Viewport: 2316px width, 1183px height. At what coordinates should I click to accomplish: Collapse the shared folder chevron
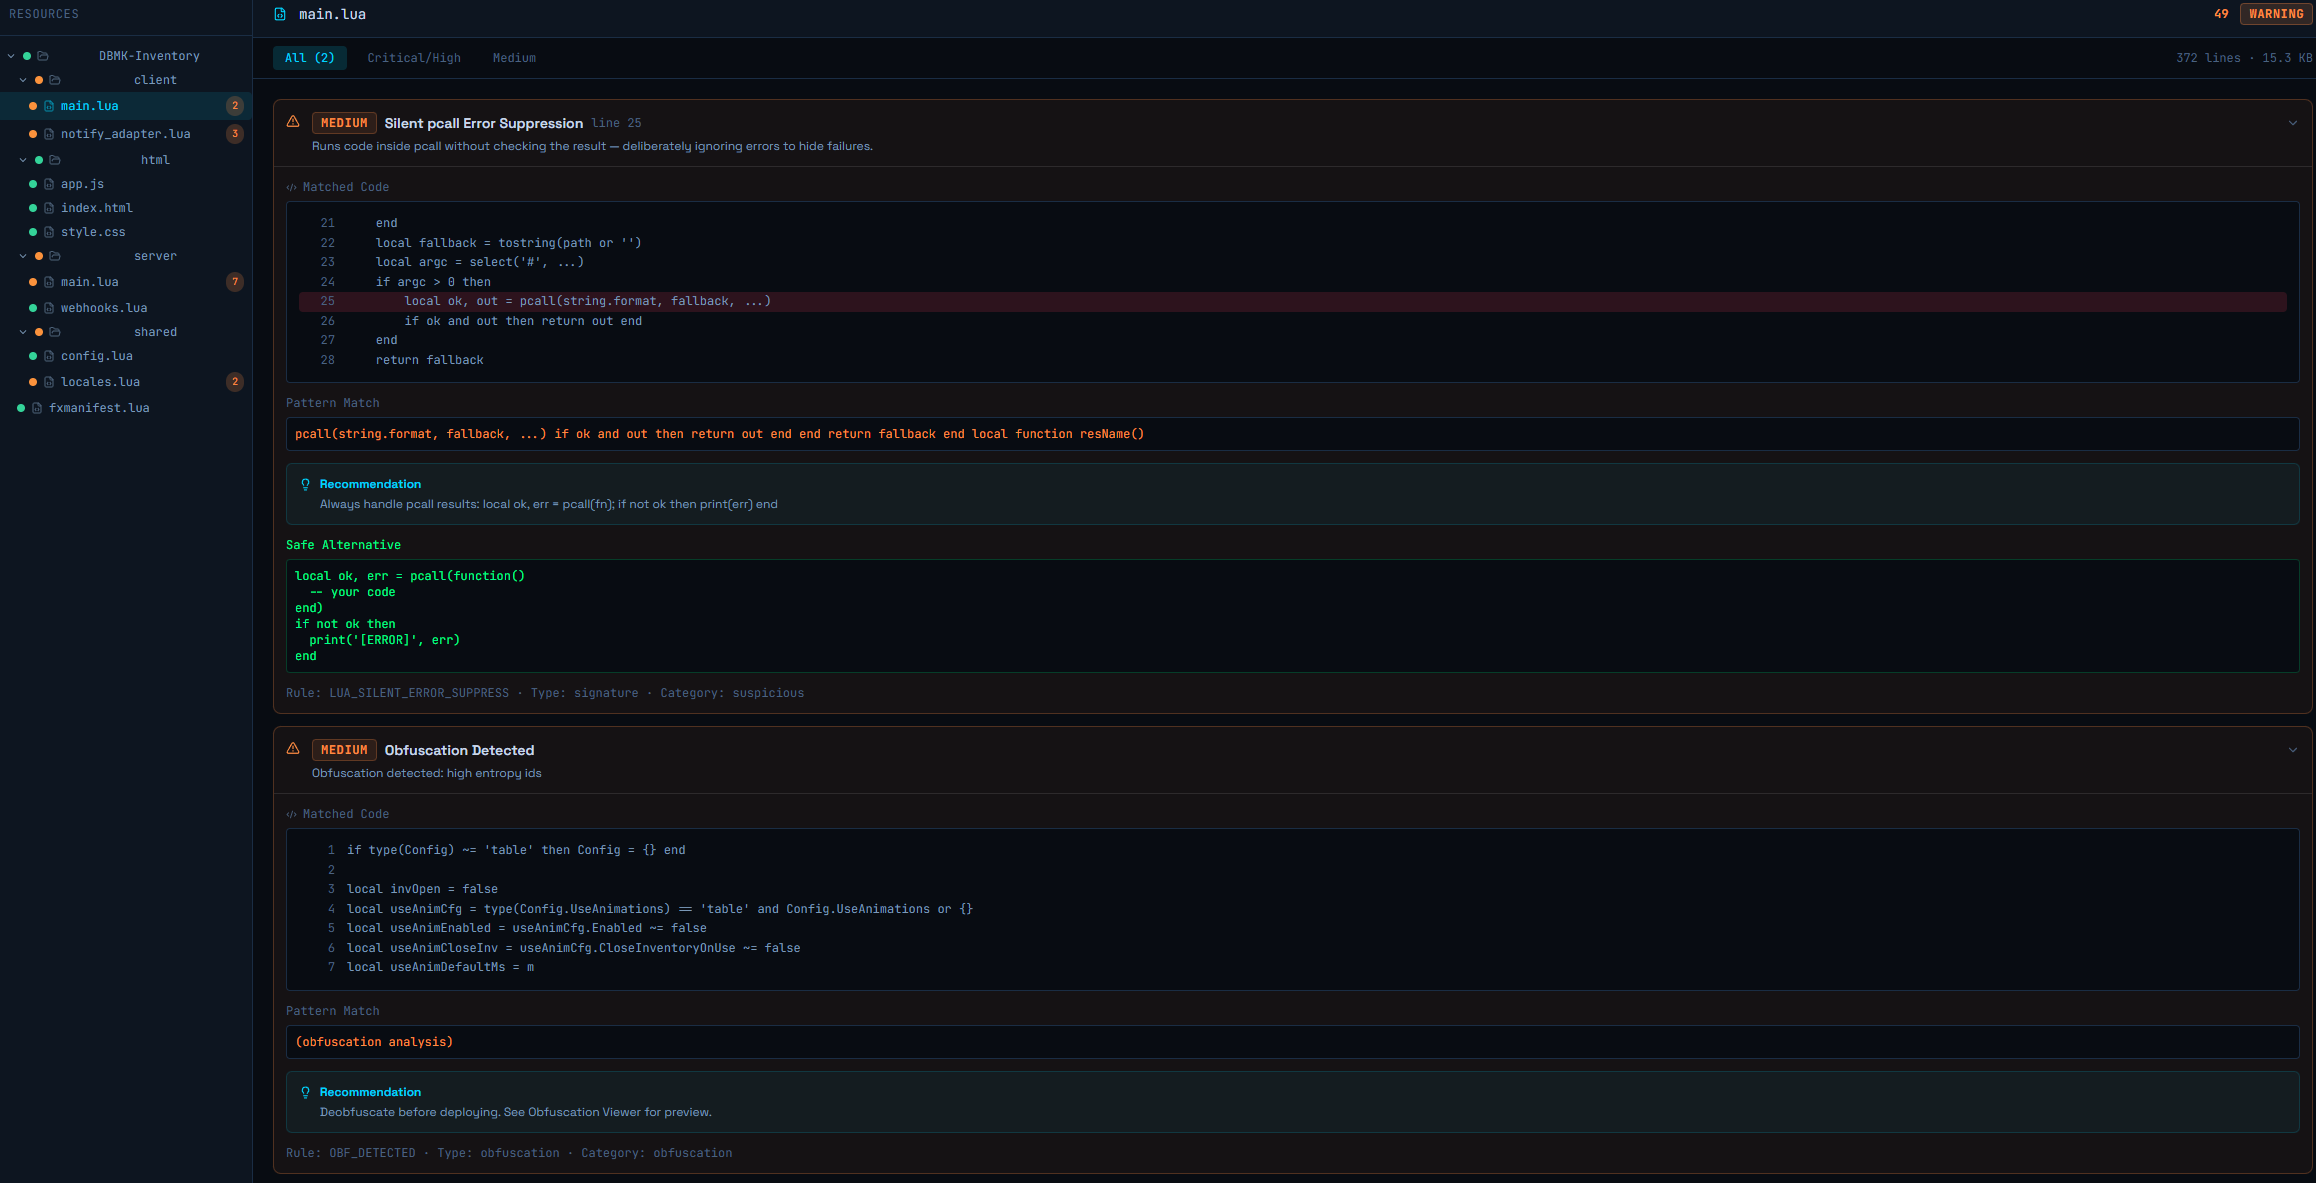point(23,332)
